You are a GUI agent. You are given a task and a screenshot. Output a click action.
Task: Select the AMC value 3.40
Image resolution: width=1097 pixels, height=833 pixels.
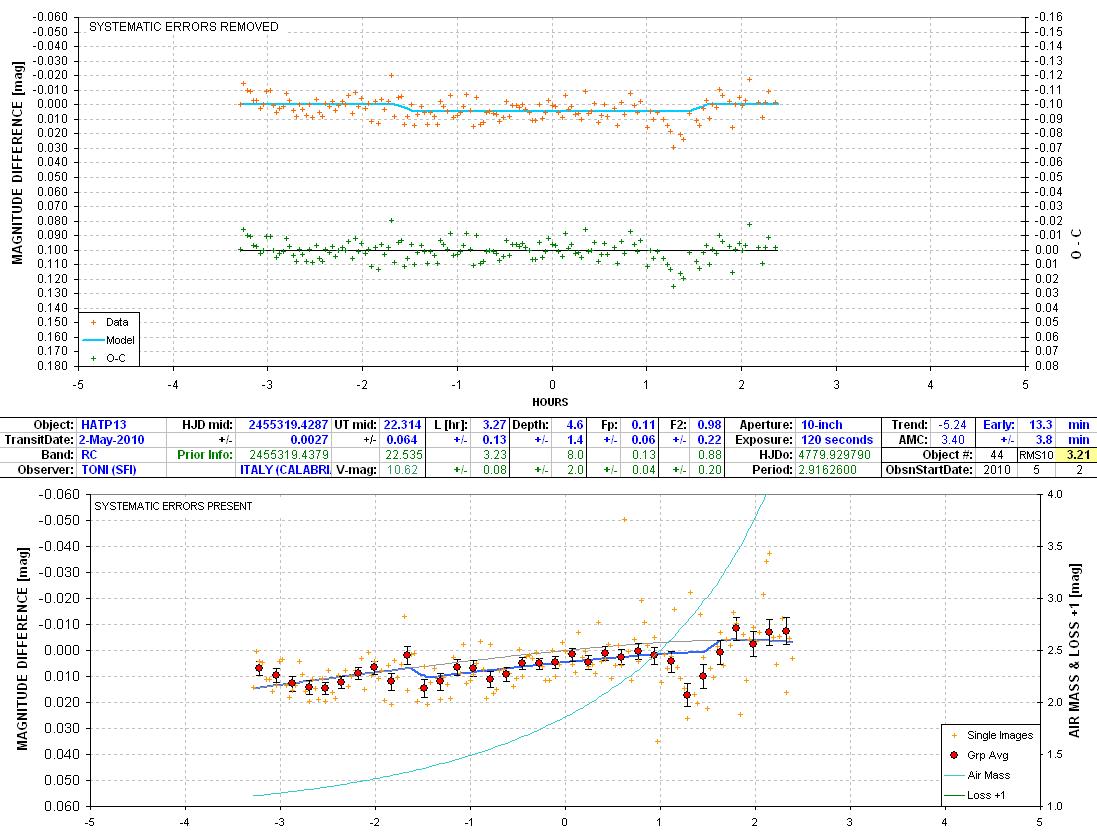[953, 440]
